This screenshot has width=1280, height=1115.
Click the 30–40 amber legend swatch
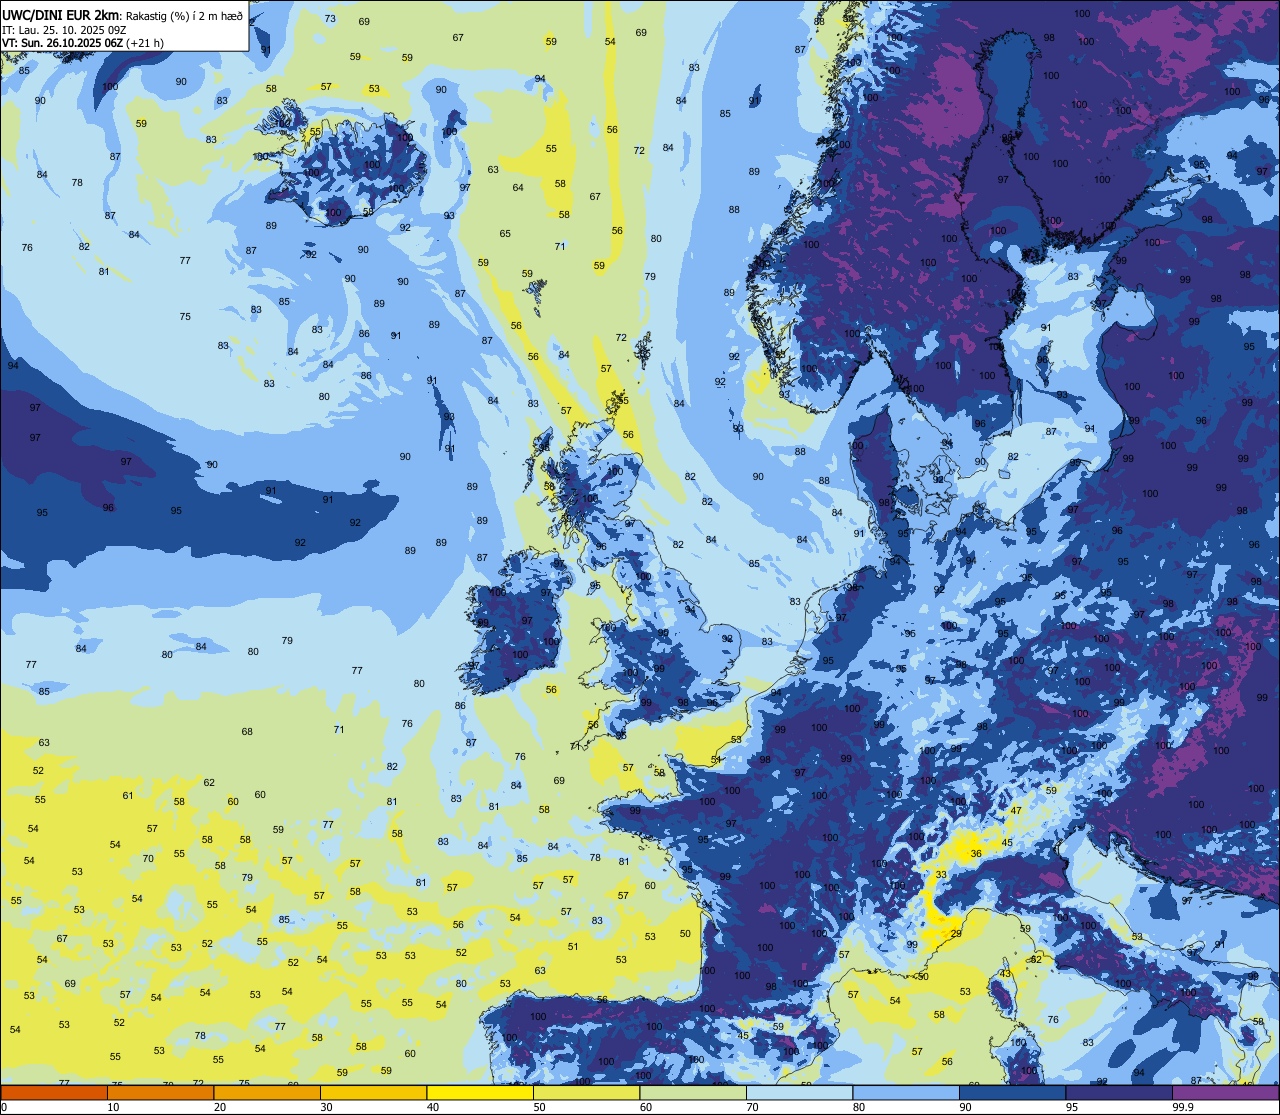(x=373, y=1092)
